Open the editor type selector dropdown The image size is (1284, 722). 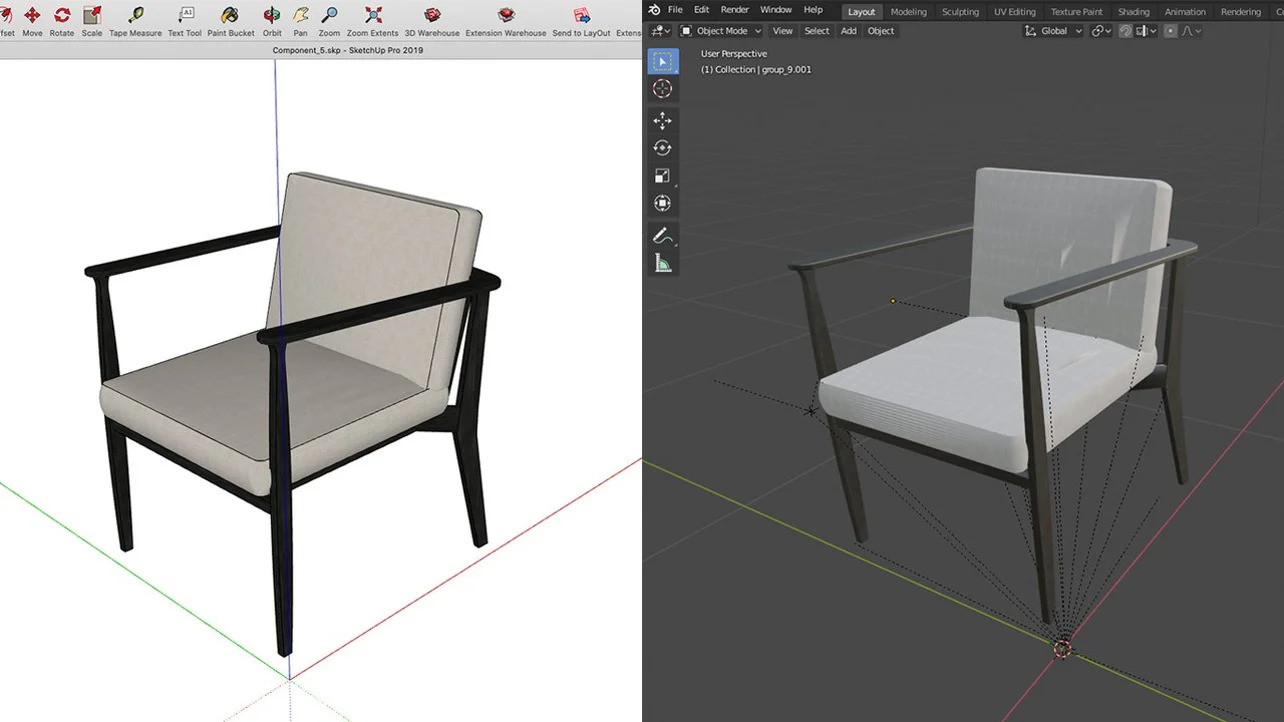coord(658,30)
